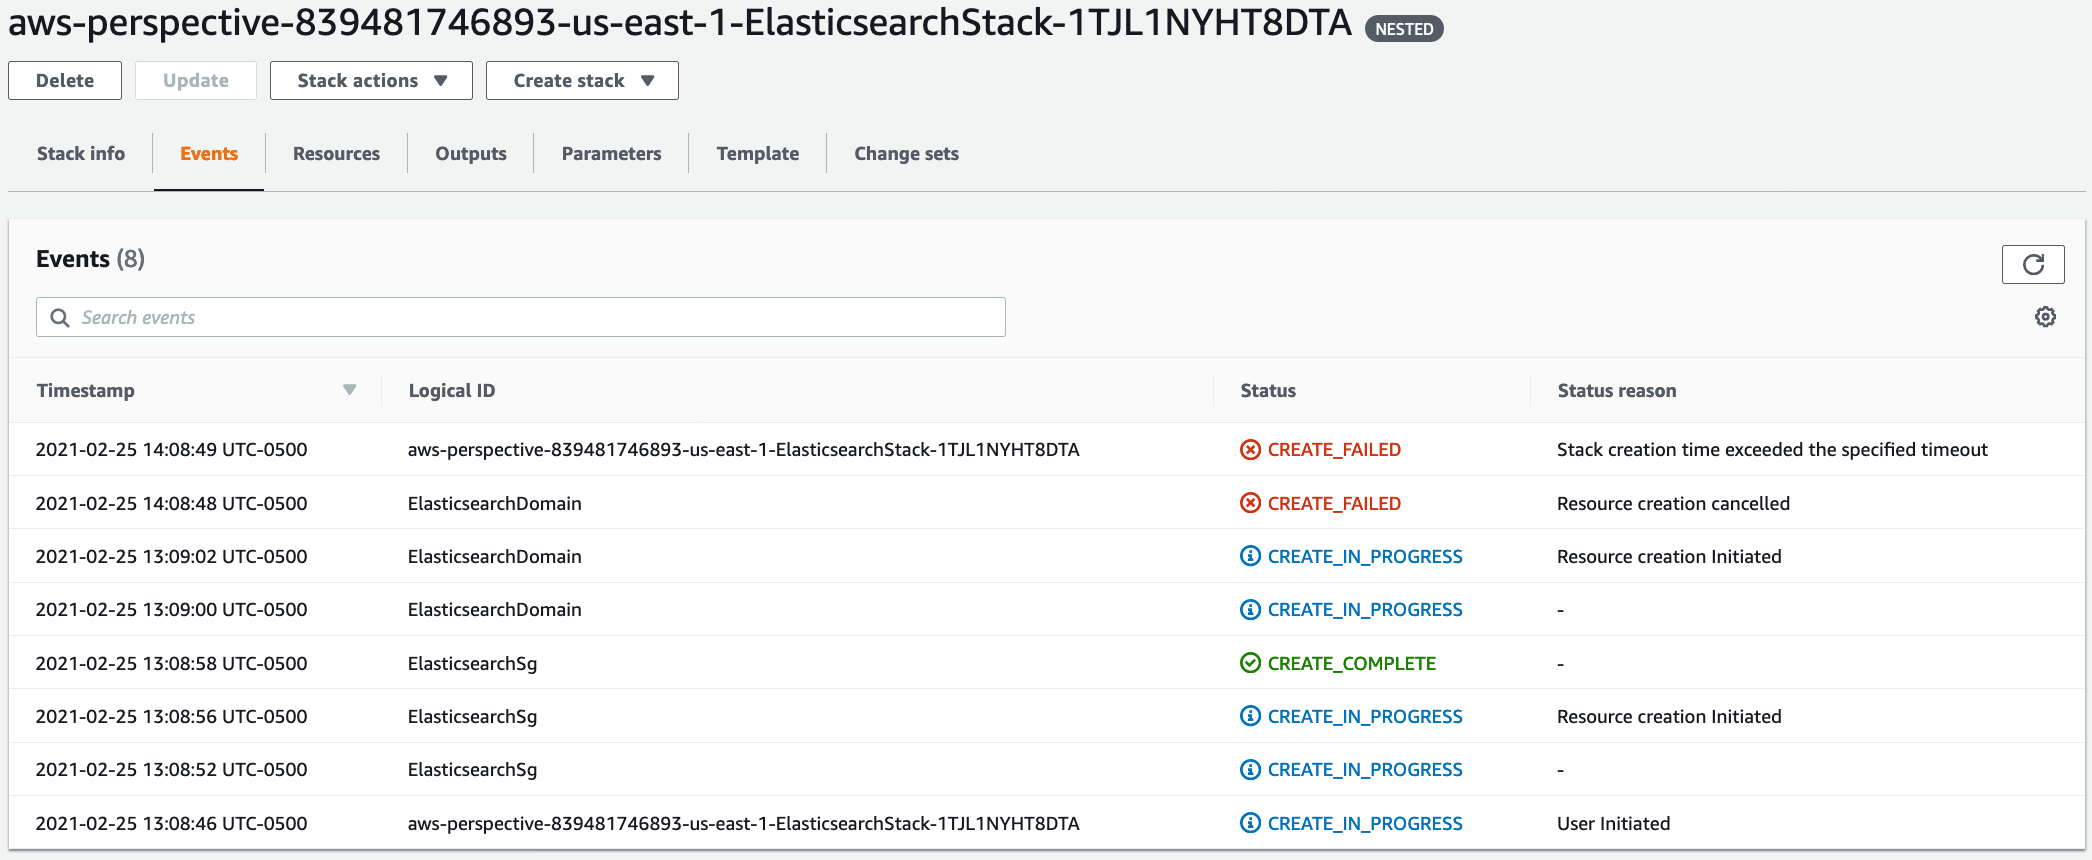Click the Timestamp column header label
This screenshot has height=860, width=2092.
[x=86, y=390]
